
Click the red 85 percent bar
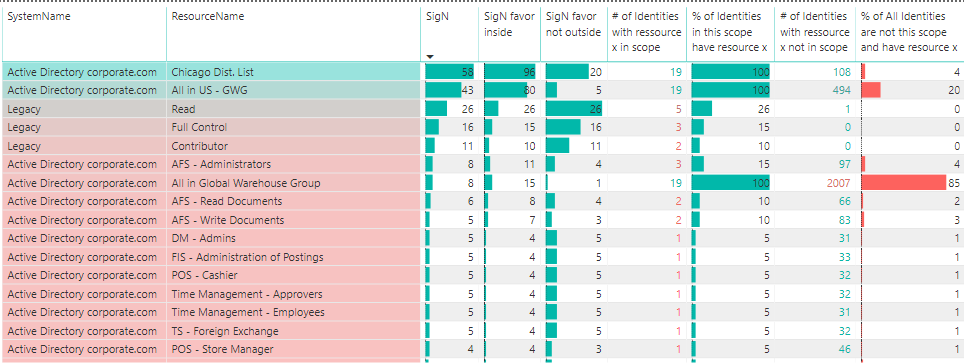point(904,183)
